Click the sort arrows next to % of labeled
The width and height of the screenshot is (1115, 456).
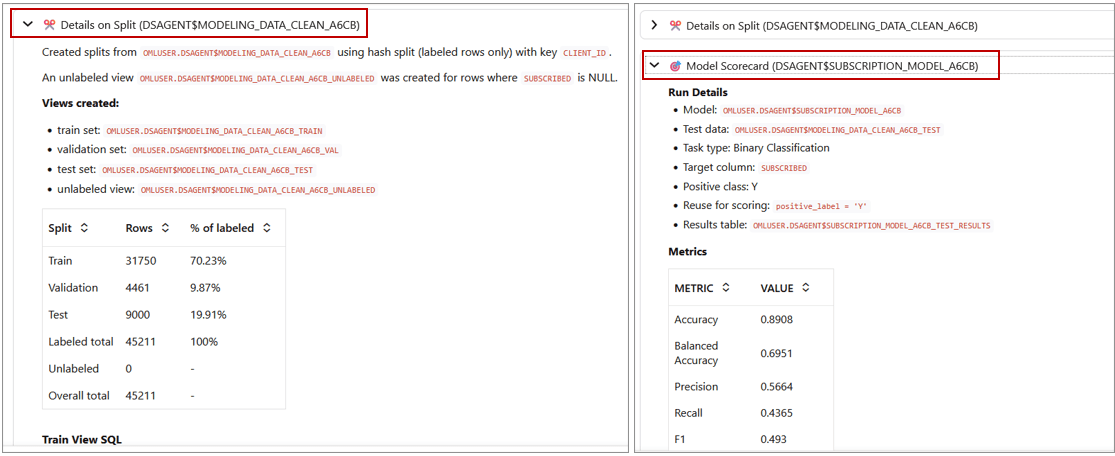tap(267, 228)
